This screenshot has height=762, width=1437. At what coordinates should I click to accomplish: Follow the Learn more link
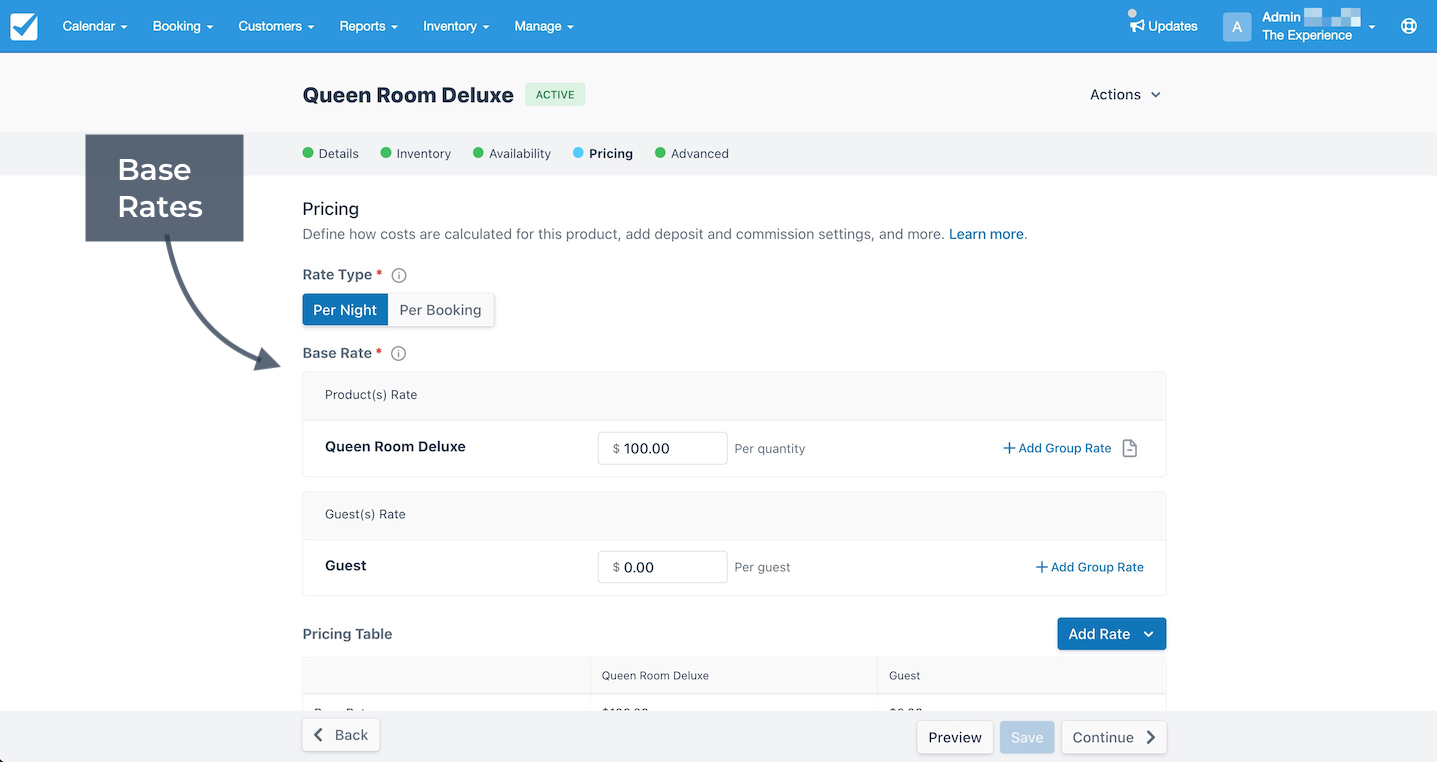coord(986,234)
